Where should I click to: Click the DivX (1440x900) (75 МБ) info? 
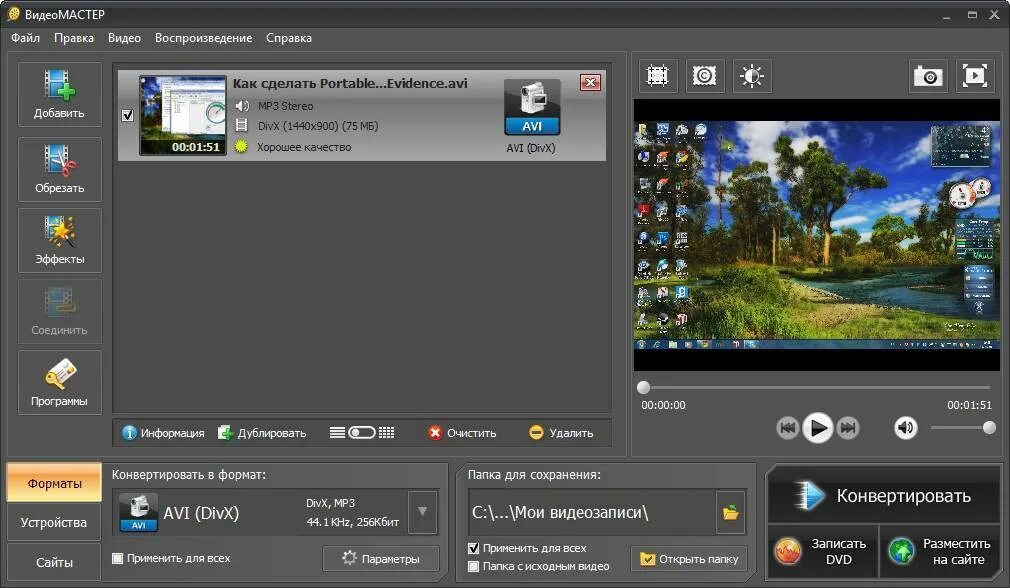307,126
